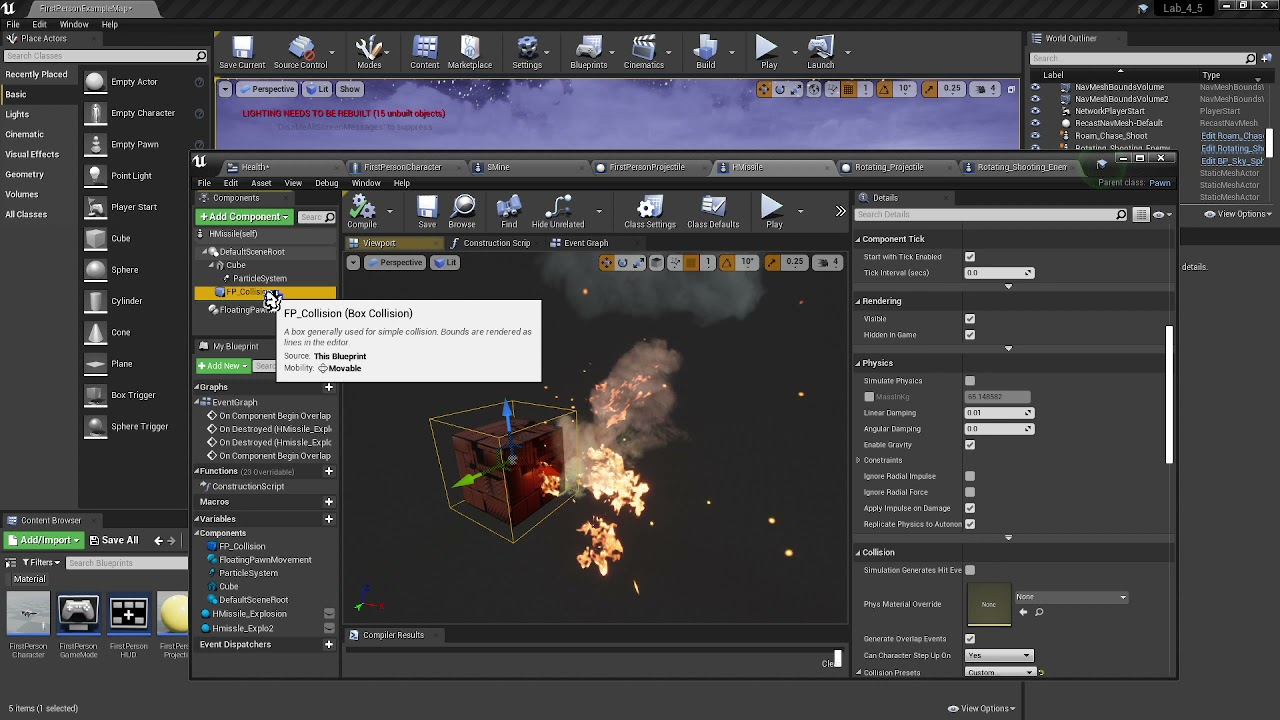Compile the HMissile blueprint
The width and height of the screenshot is (1280, 720).
tap(362, 212)
